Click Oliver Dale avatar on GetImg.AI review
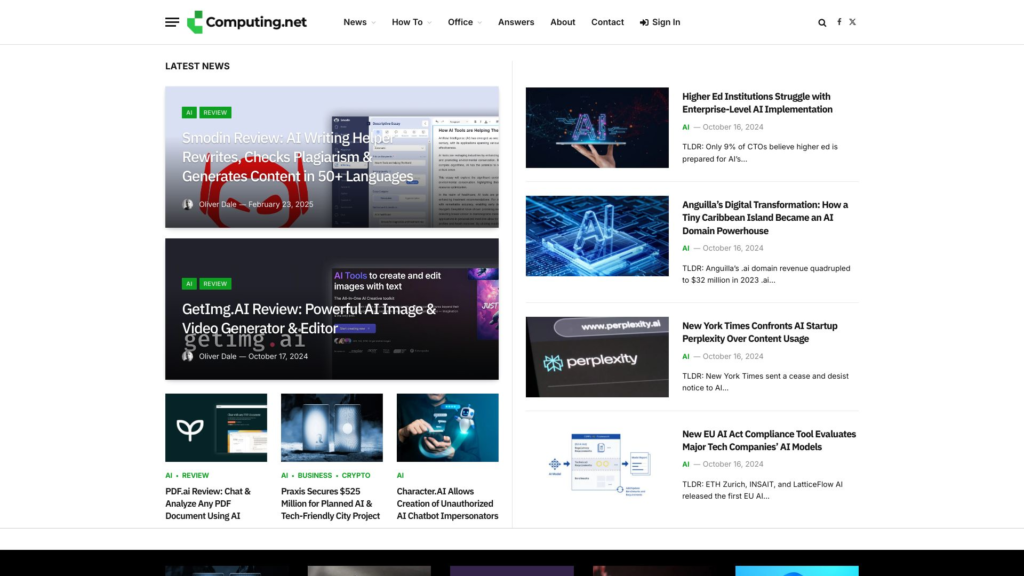The height and width of the screenshot is (576, 1024). point(187,356)
